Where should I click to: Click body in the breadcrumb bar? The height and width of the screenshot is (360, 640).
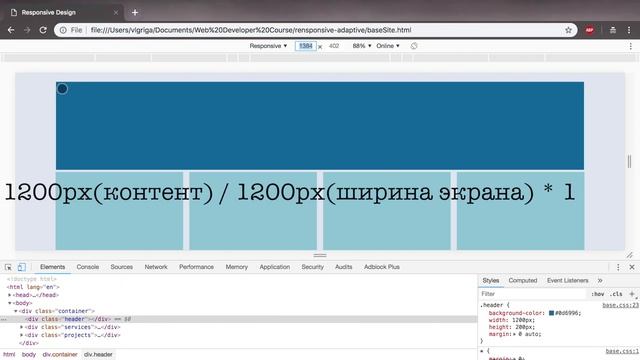[29, 355]
